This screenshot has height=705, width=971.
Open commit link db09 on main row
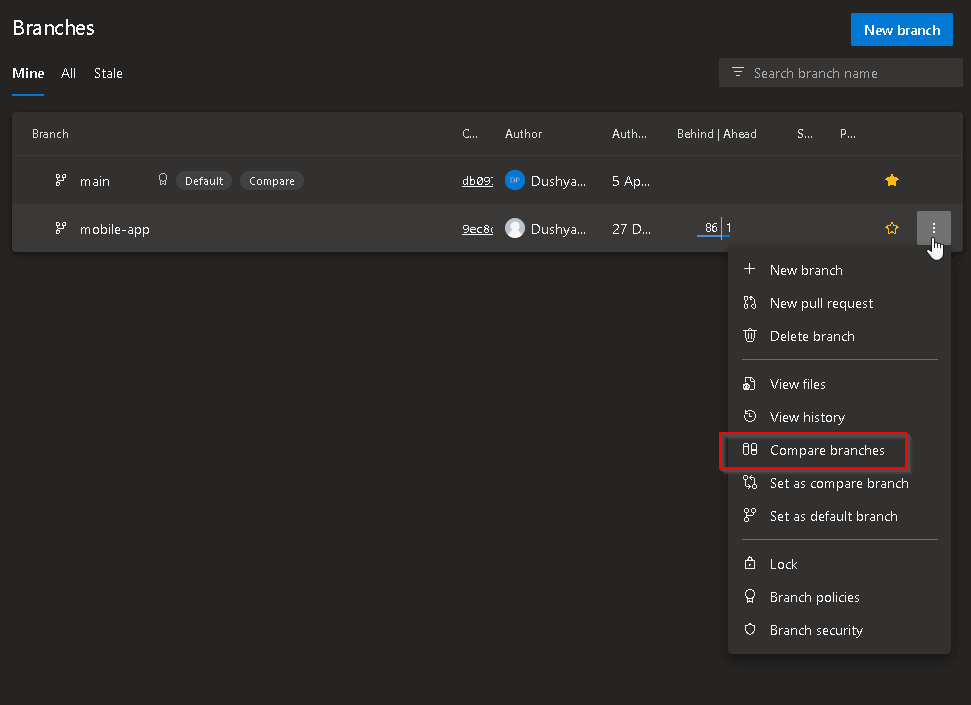tap(477, 181)
